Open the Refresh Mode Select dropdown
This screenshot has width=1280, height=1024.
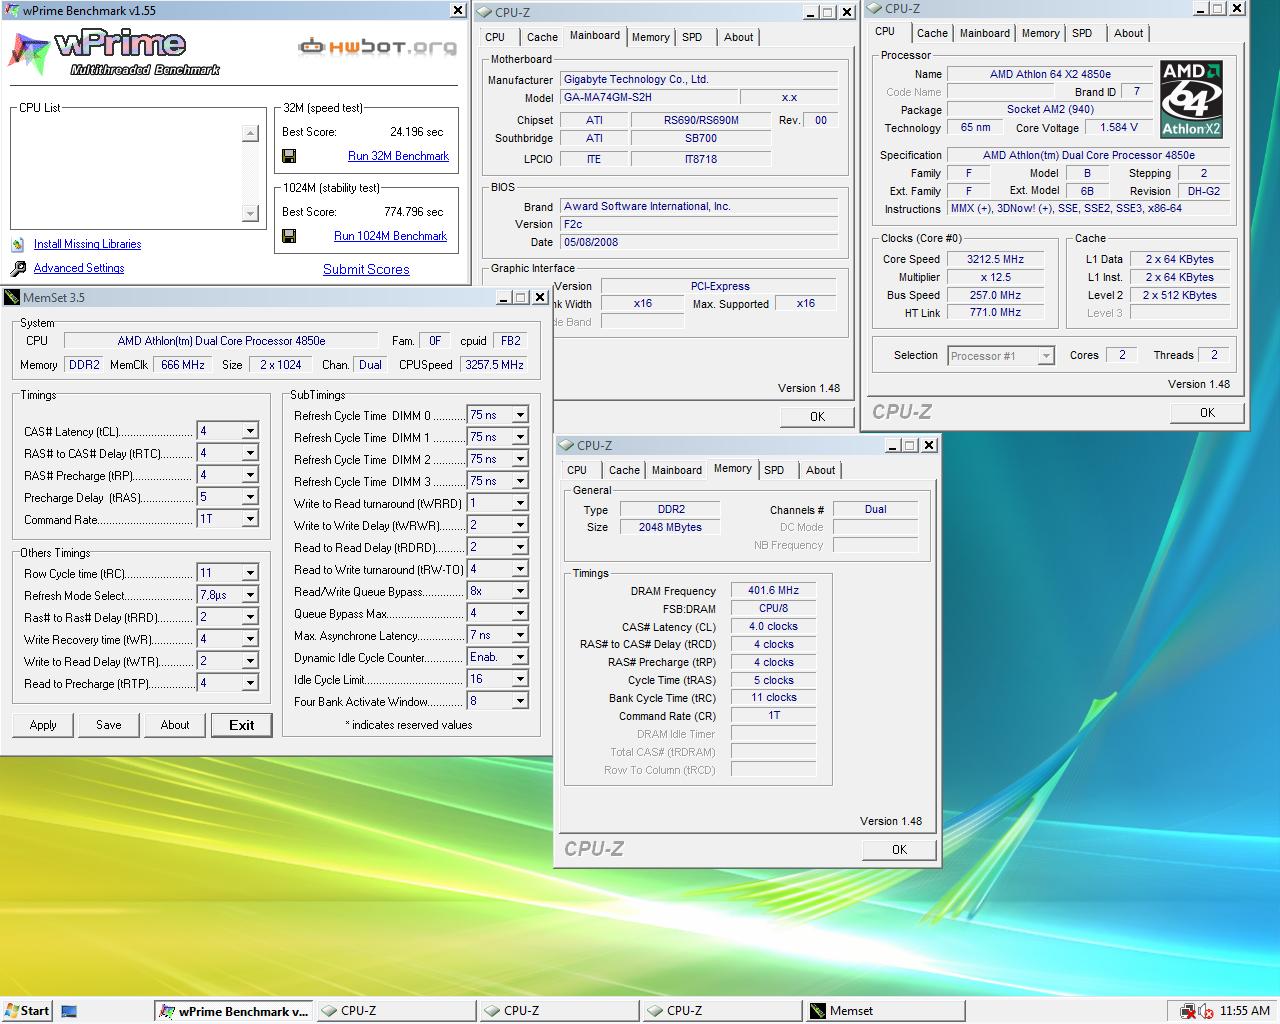coord(250,595)
